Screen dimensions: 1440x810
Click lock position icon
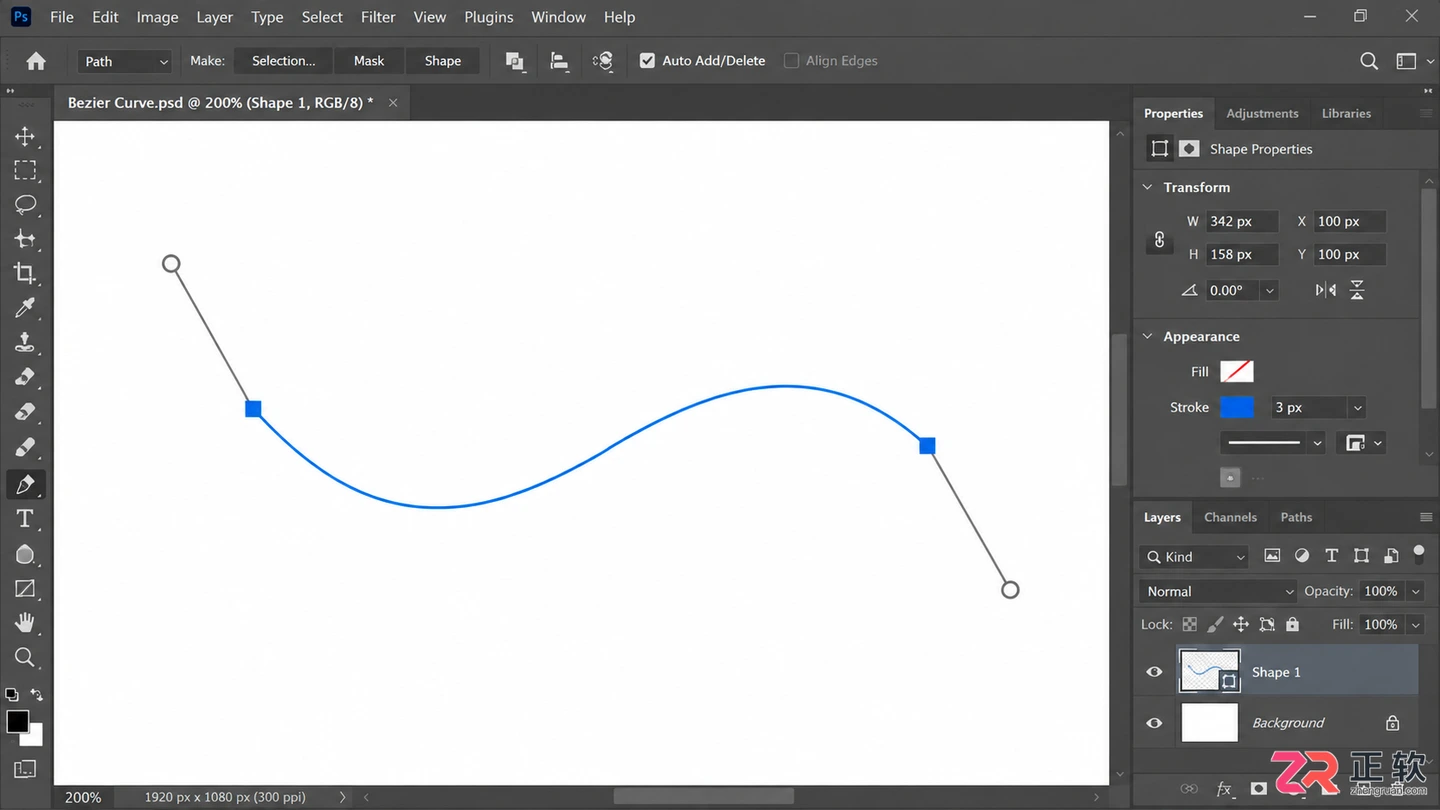(1241, 624)
